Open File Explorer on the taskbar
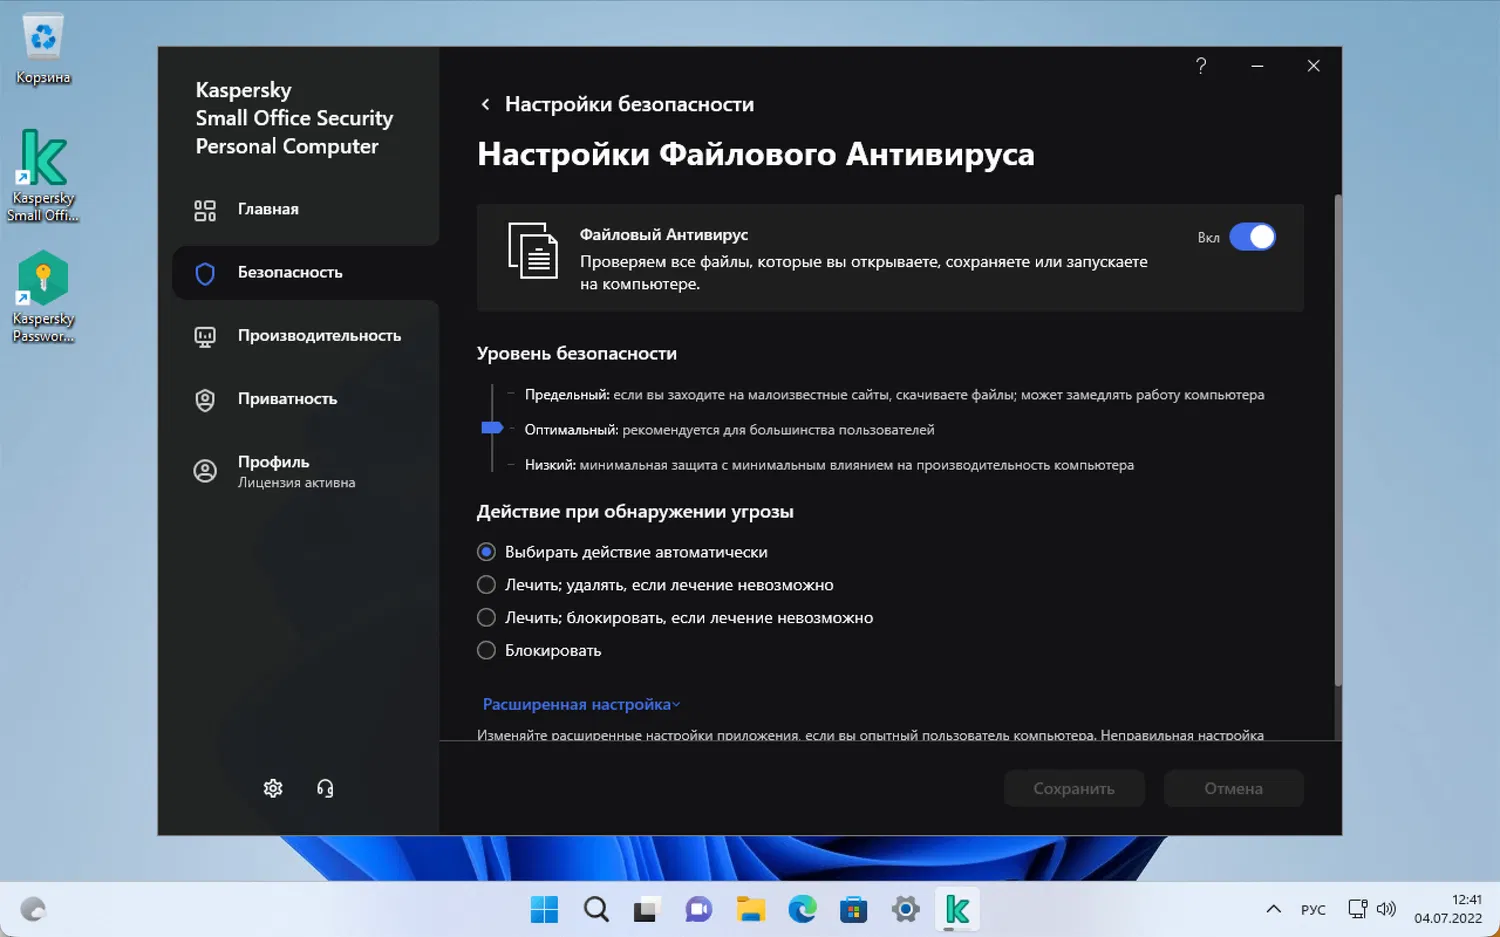The width and height of the screenshot is (1500, 937). pyautogui.click(x=751, y=909)
